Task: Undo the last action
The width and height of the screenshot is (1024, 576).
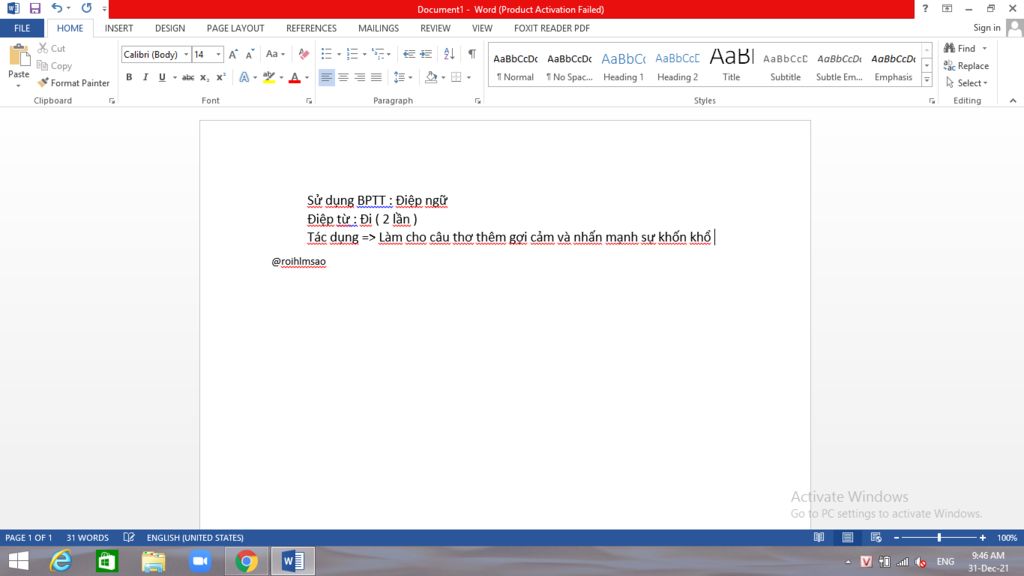Action: point(57,8)
